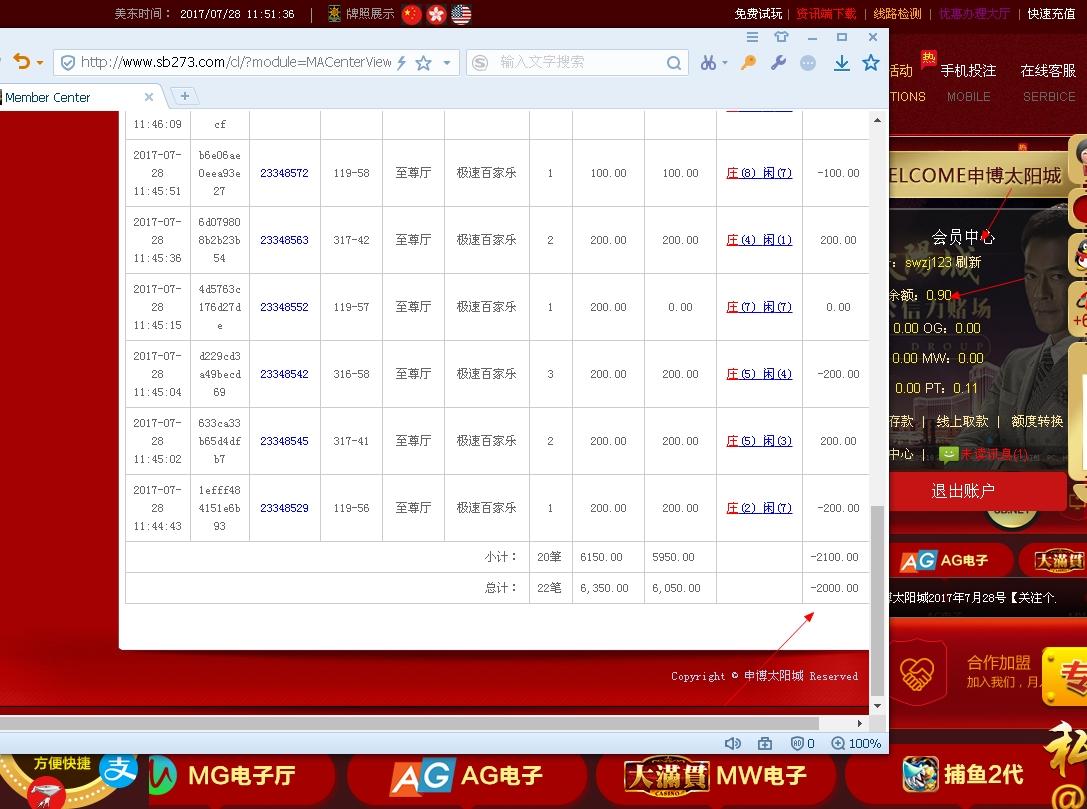
Task: Open unread messages via green chat bubble icon
Action: (x=947, y=452)
